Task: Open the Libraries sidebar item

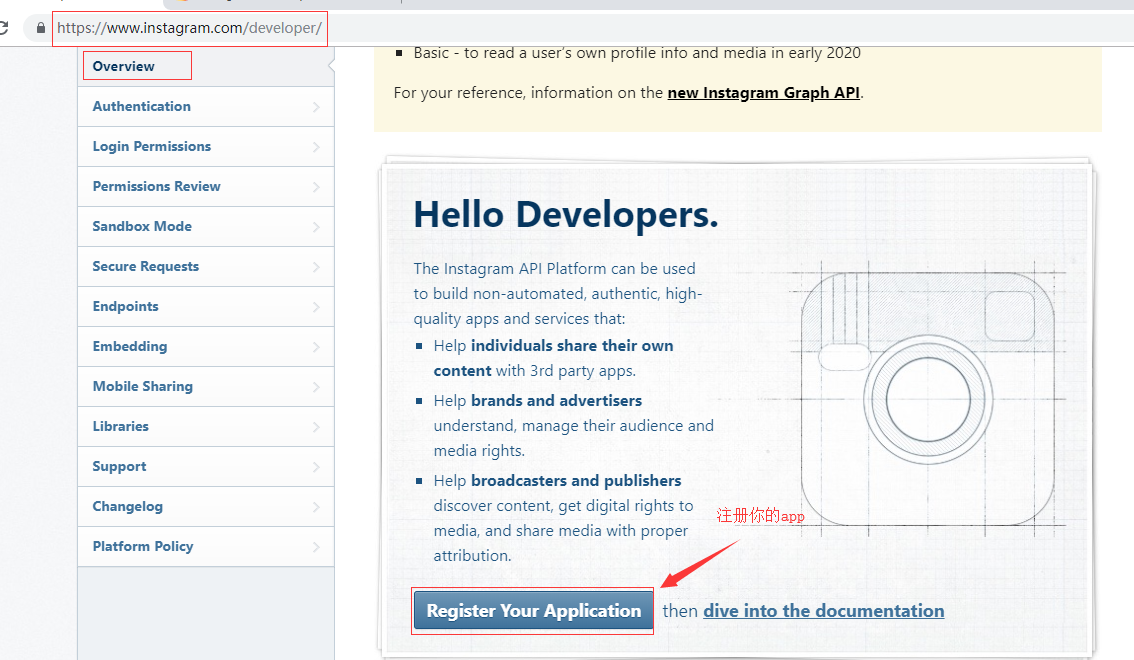Action: [x=205, y=427]
